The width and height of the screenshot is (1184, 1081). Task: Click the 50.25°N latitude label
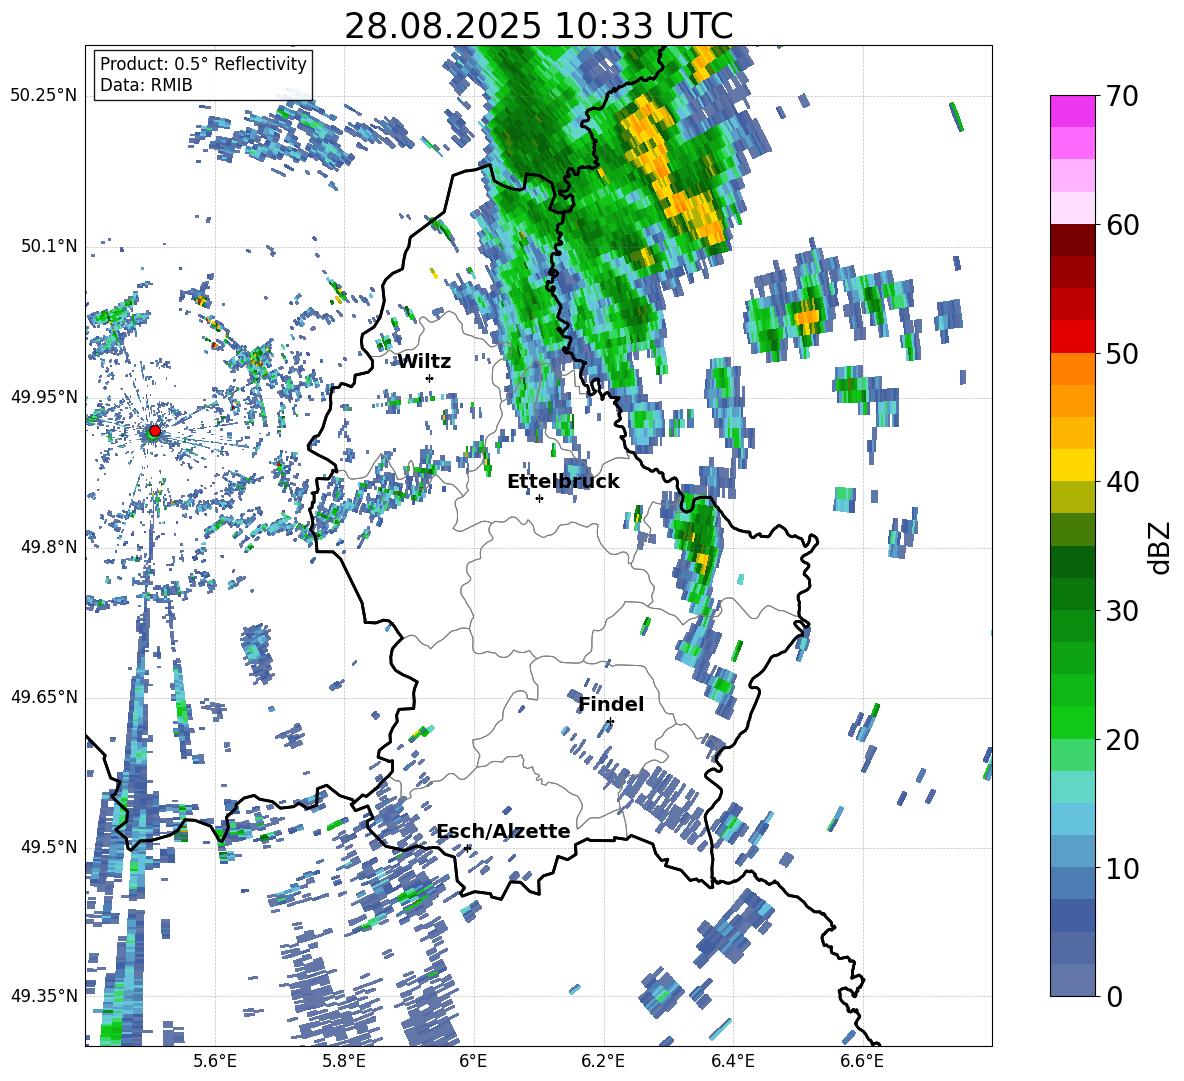tap(44, 96)
